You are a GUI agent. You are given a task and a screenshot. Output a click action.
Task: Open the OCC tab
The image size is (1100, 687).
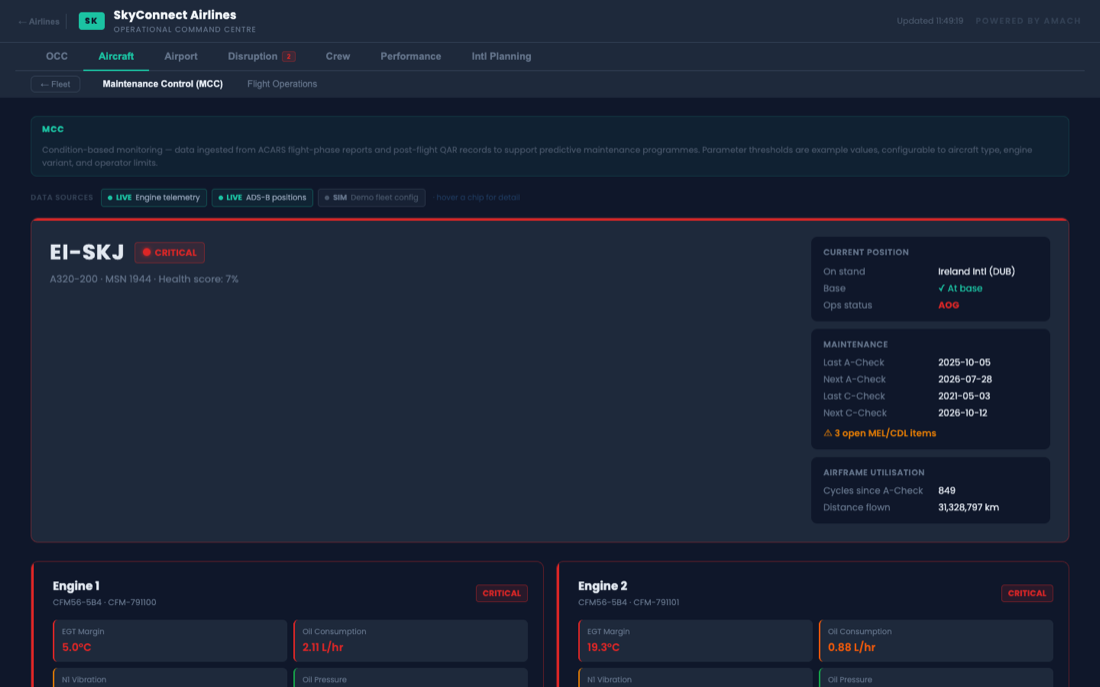(57, 56)
